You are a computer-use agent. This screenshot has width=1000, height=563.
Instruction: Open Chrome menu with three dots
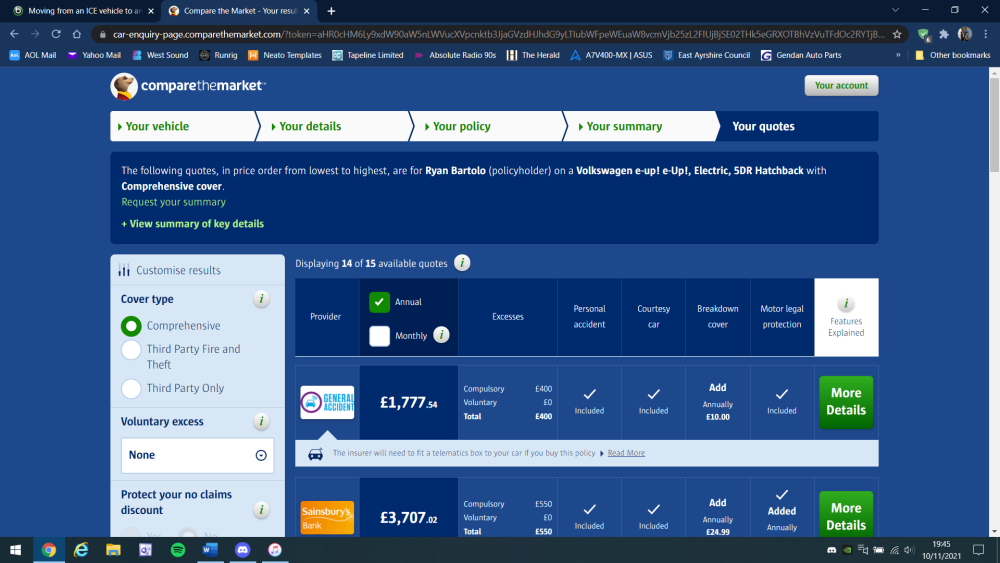(985, 34)
